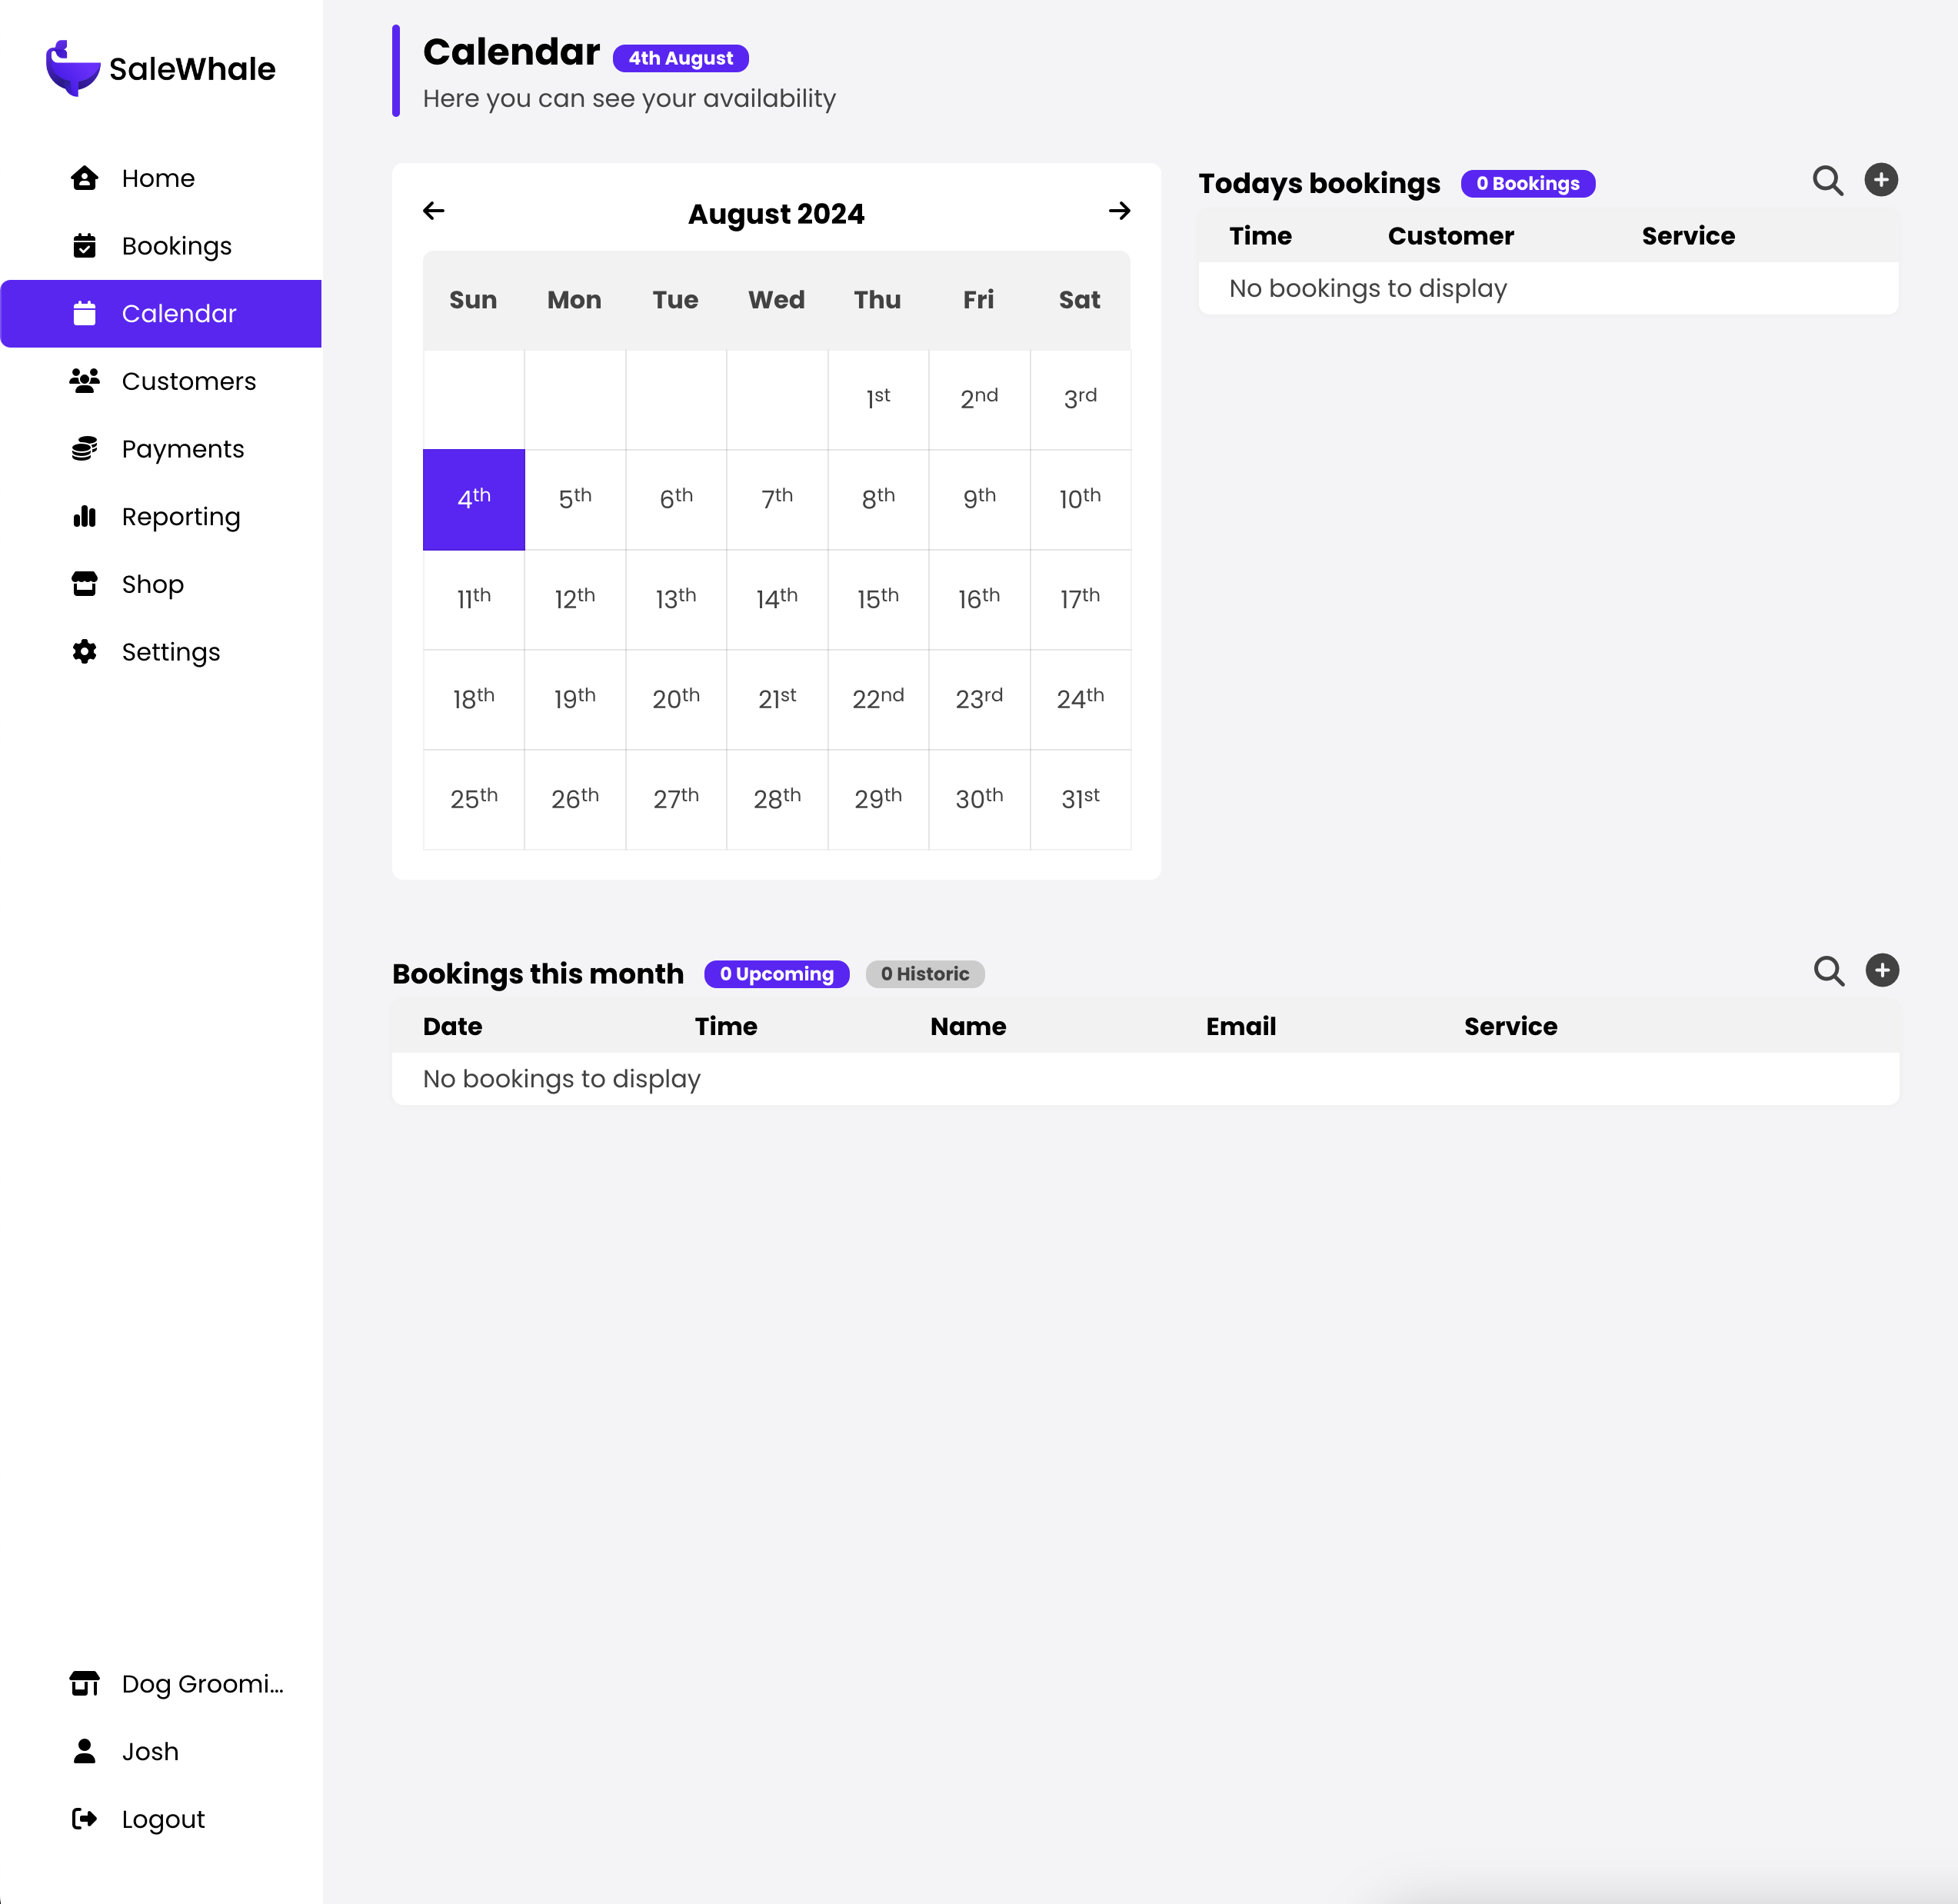Click the Settings gear sidebar icon
Screen dimensions: 1958x1904
pyautogui.click(x=82, y=652)
